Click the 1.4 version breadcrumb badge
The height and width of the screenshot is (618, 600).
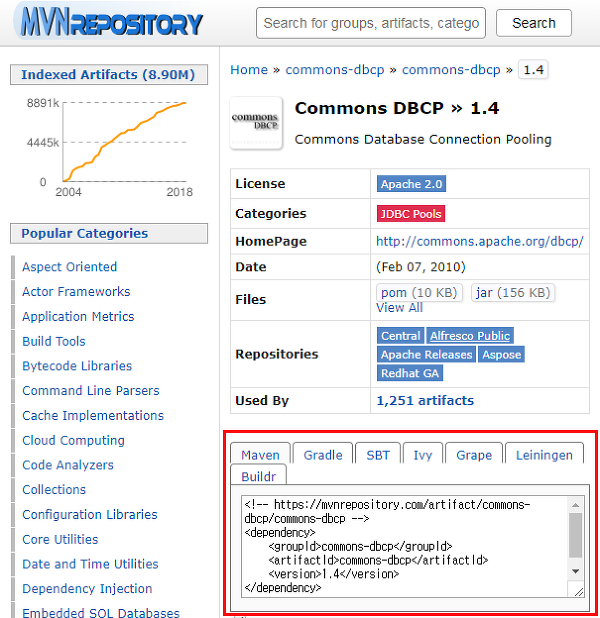[x=533, y=70]
